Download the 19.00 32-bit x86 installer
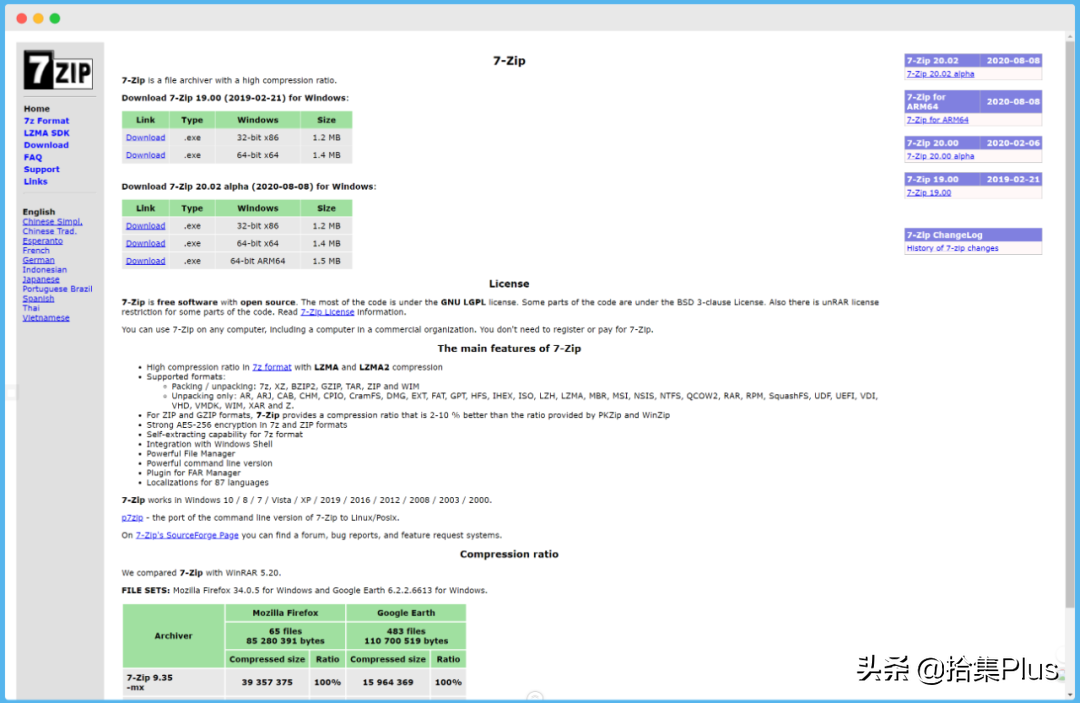The image size is (1080, 703). [x=145, y=138]
